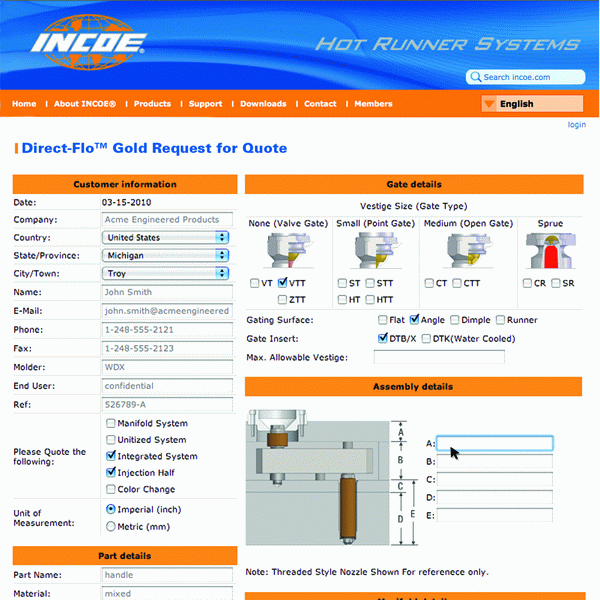Check the Runner gating surface checkbox
The width and height of the screenshot is (600, 600).
(500, 320)
